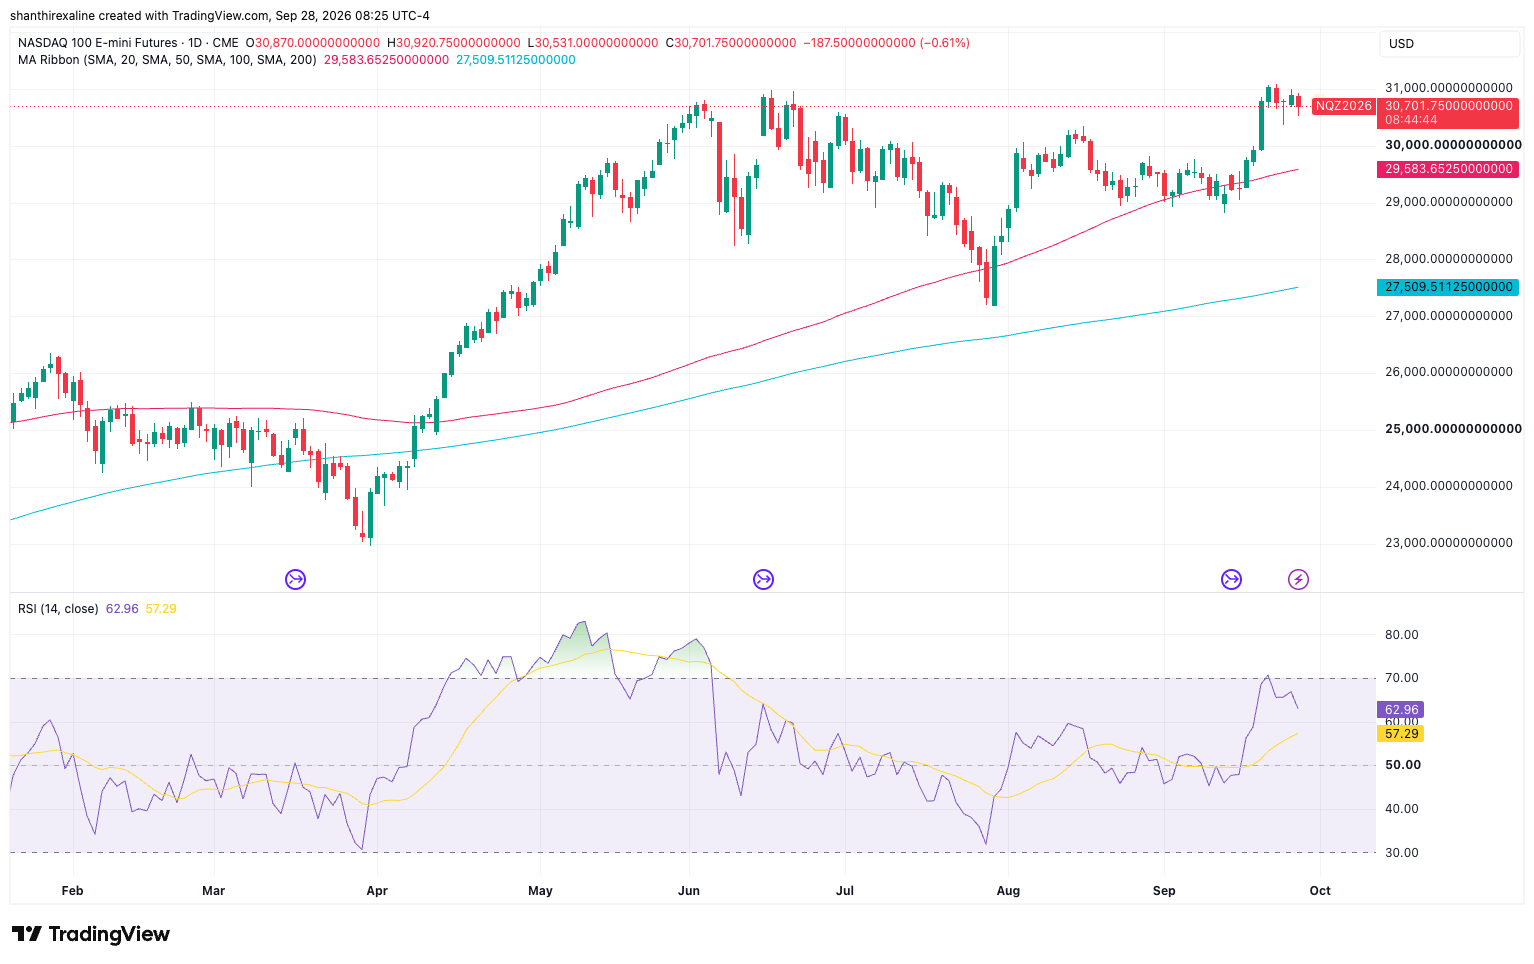Click the 28,000 price axis label
The height and width of the screenshot is (964, 1534).
click(x=1448, y=259)
